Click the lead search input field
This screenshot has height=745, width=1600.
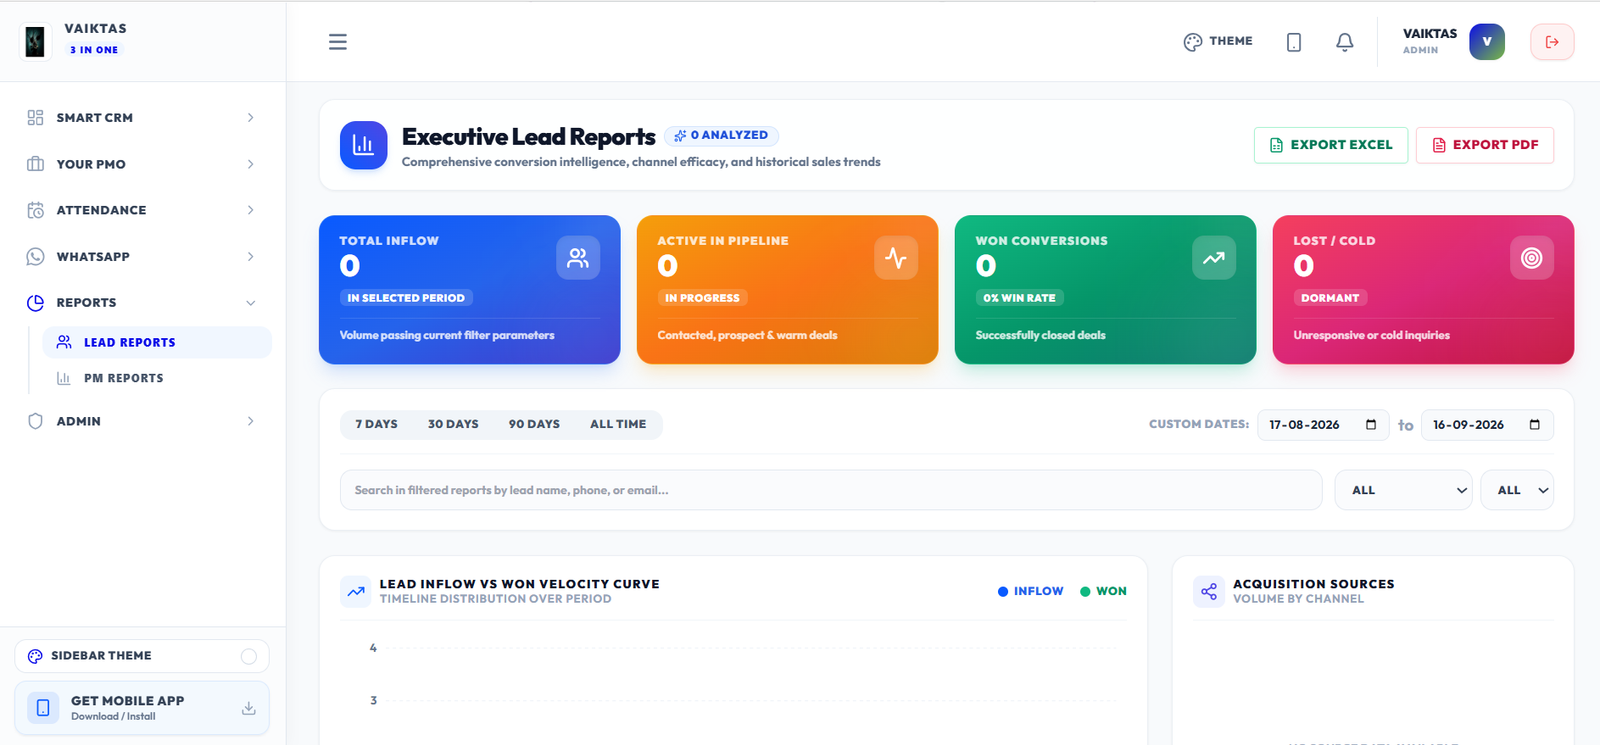(x=831, y=490)
